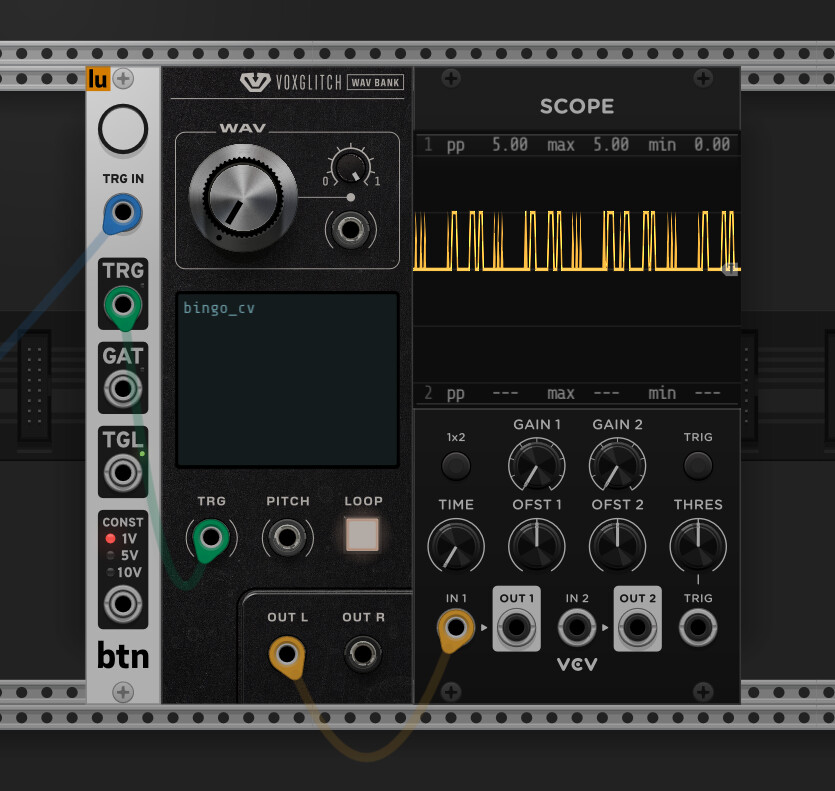Click the bottom screw of btn module
Image resolution: width=835 pixels, height=791 pixels.
[123, 692]
